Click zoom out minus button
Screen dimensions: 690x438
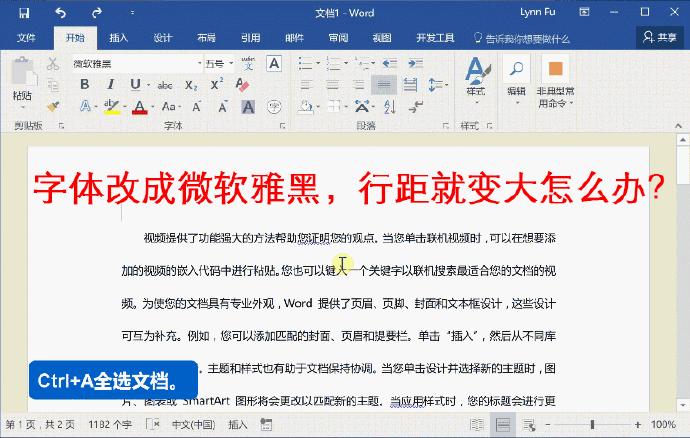coord(548,425)
